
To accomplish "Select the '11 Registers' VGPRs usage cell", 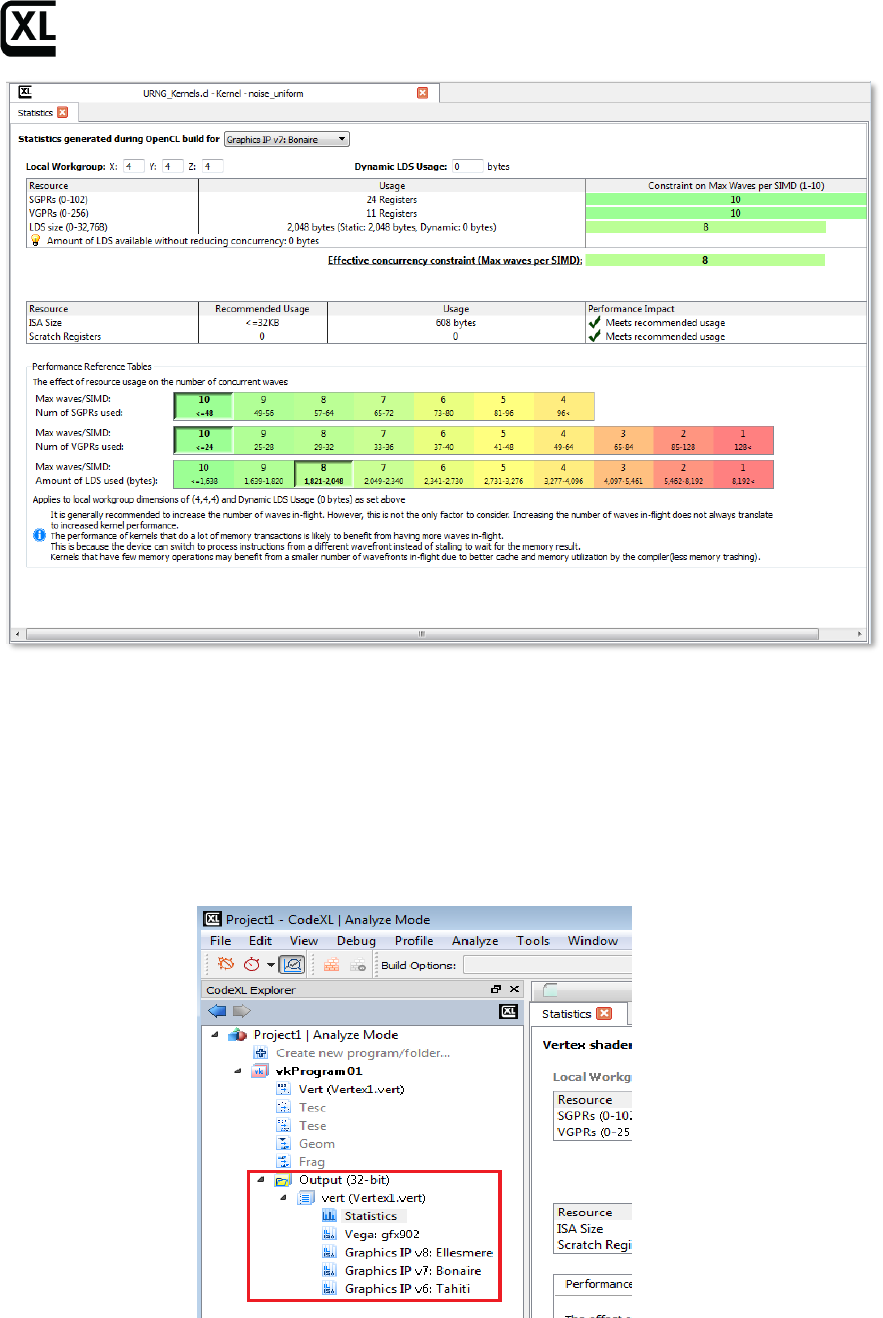I will [392, 213].
